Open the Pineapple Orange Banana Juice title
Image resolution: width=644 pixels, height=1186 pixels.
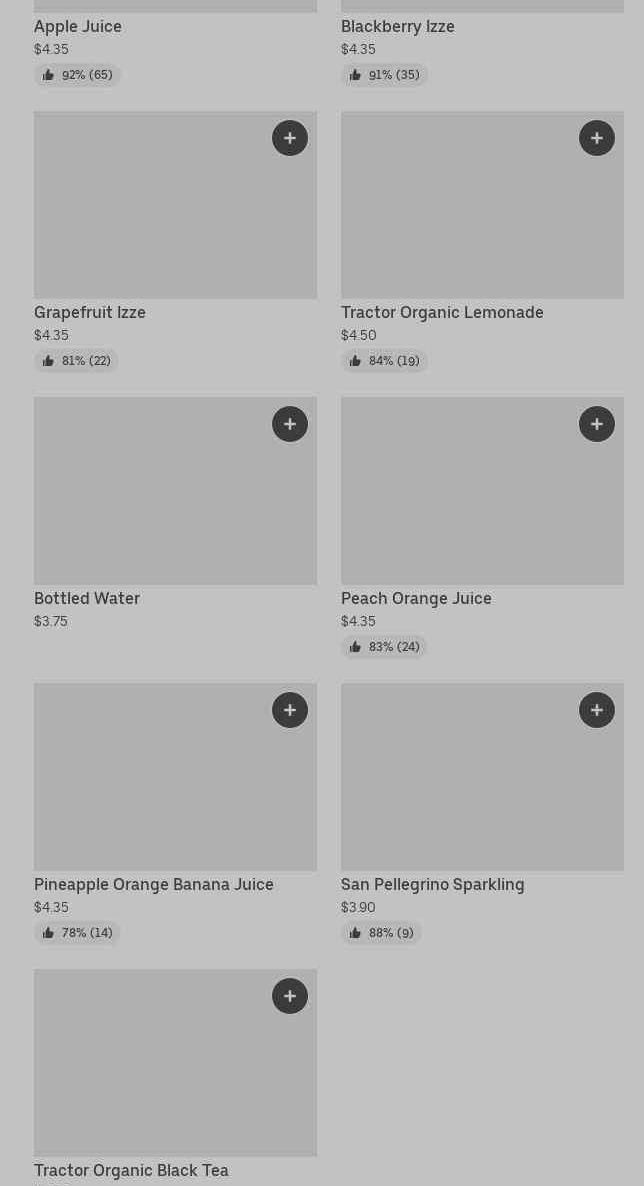click(154, 885)
